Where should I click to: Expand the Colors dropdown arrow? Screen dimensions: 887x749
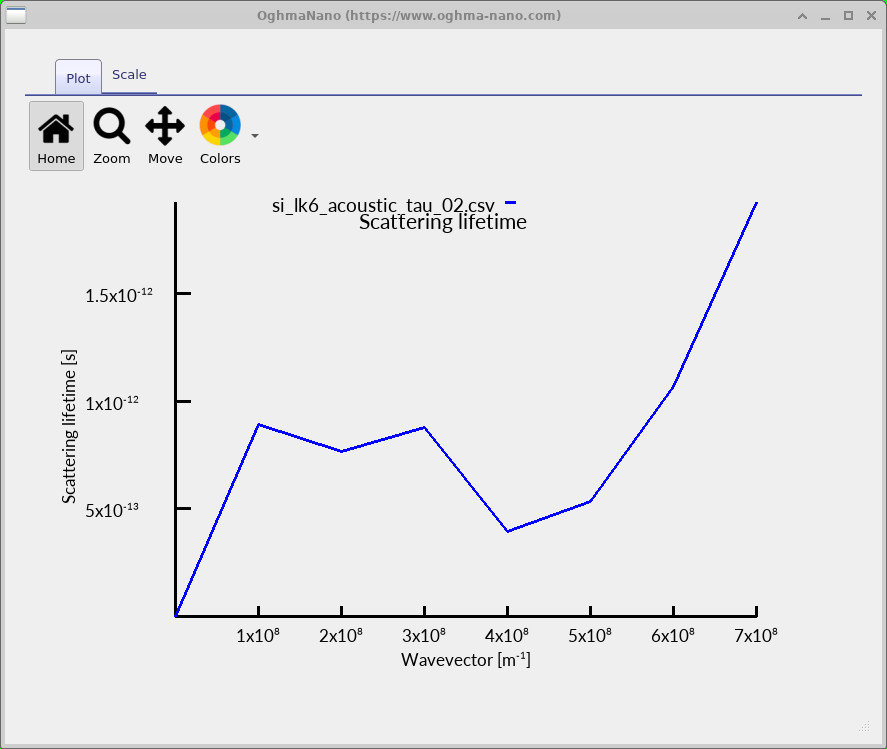[x=255, y=136]
